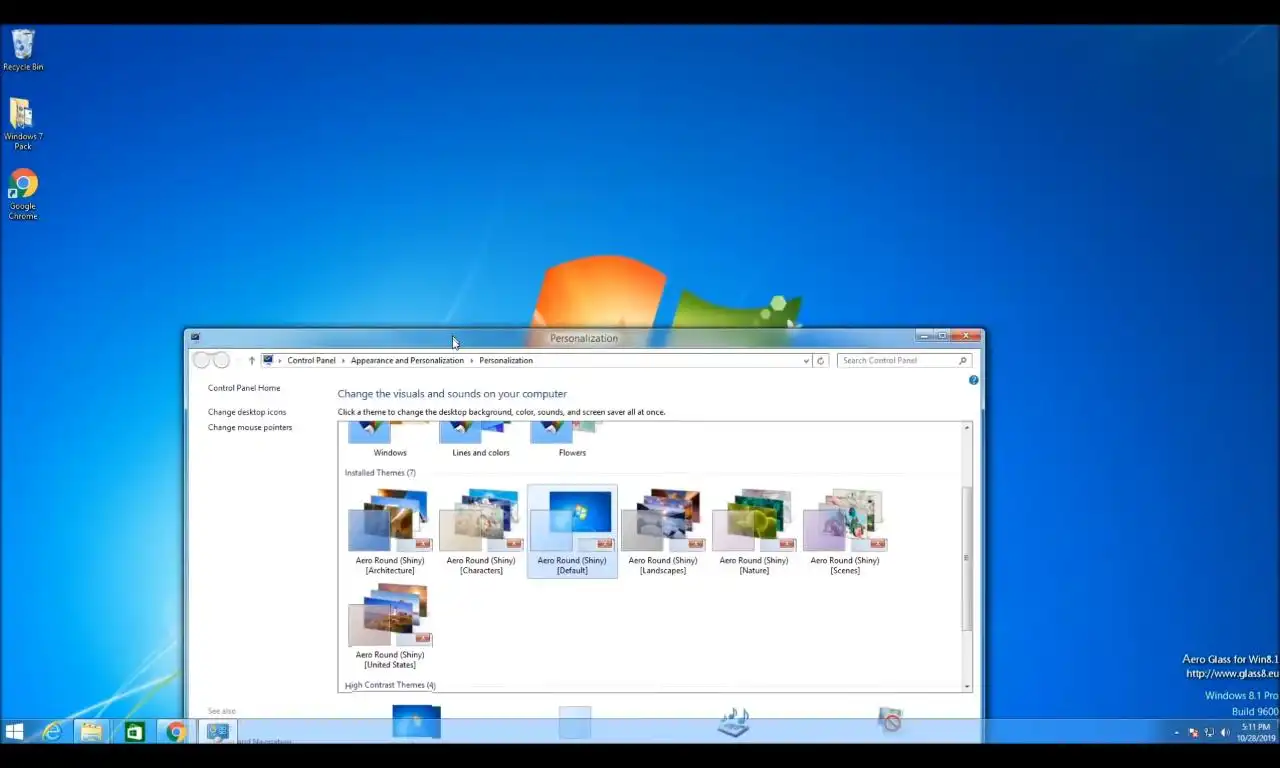Open the arrow dropdown after Appearance and Personalization
The width and height of the screenshot is (1280, 768).
pyautogui.click(x=472, y=360)
